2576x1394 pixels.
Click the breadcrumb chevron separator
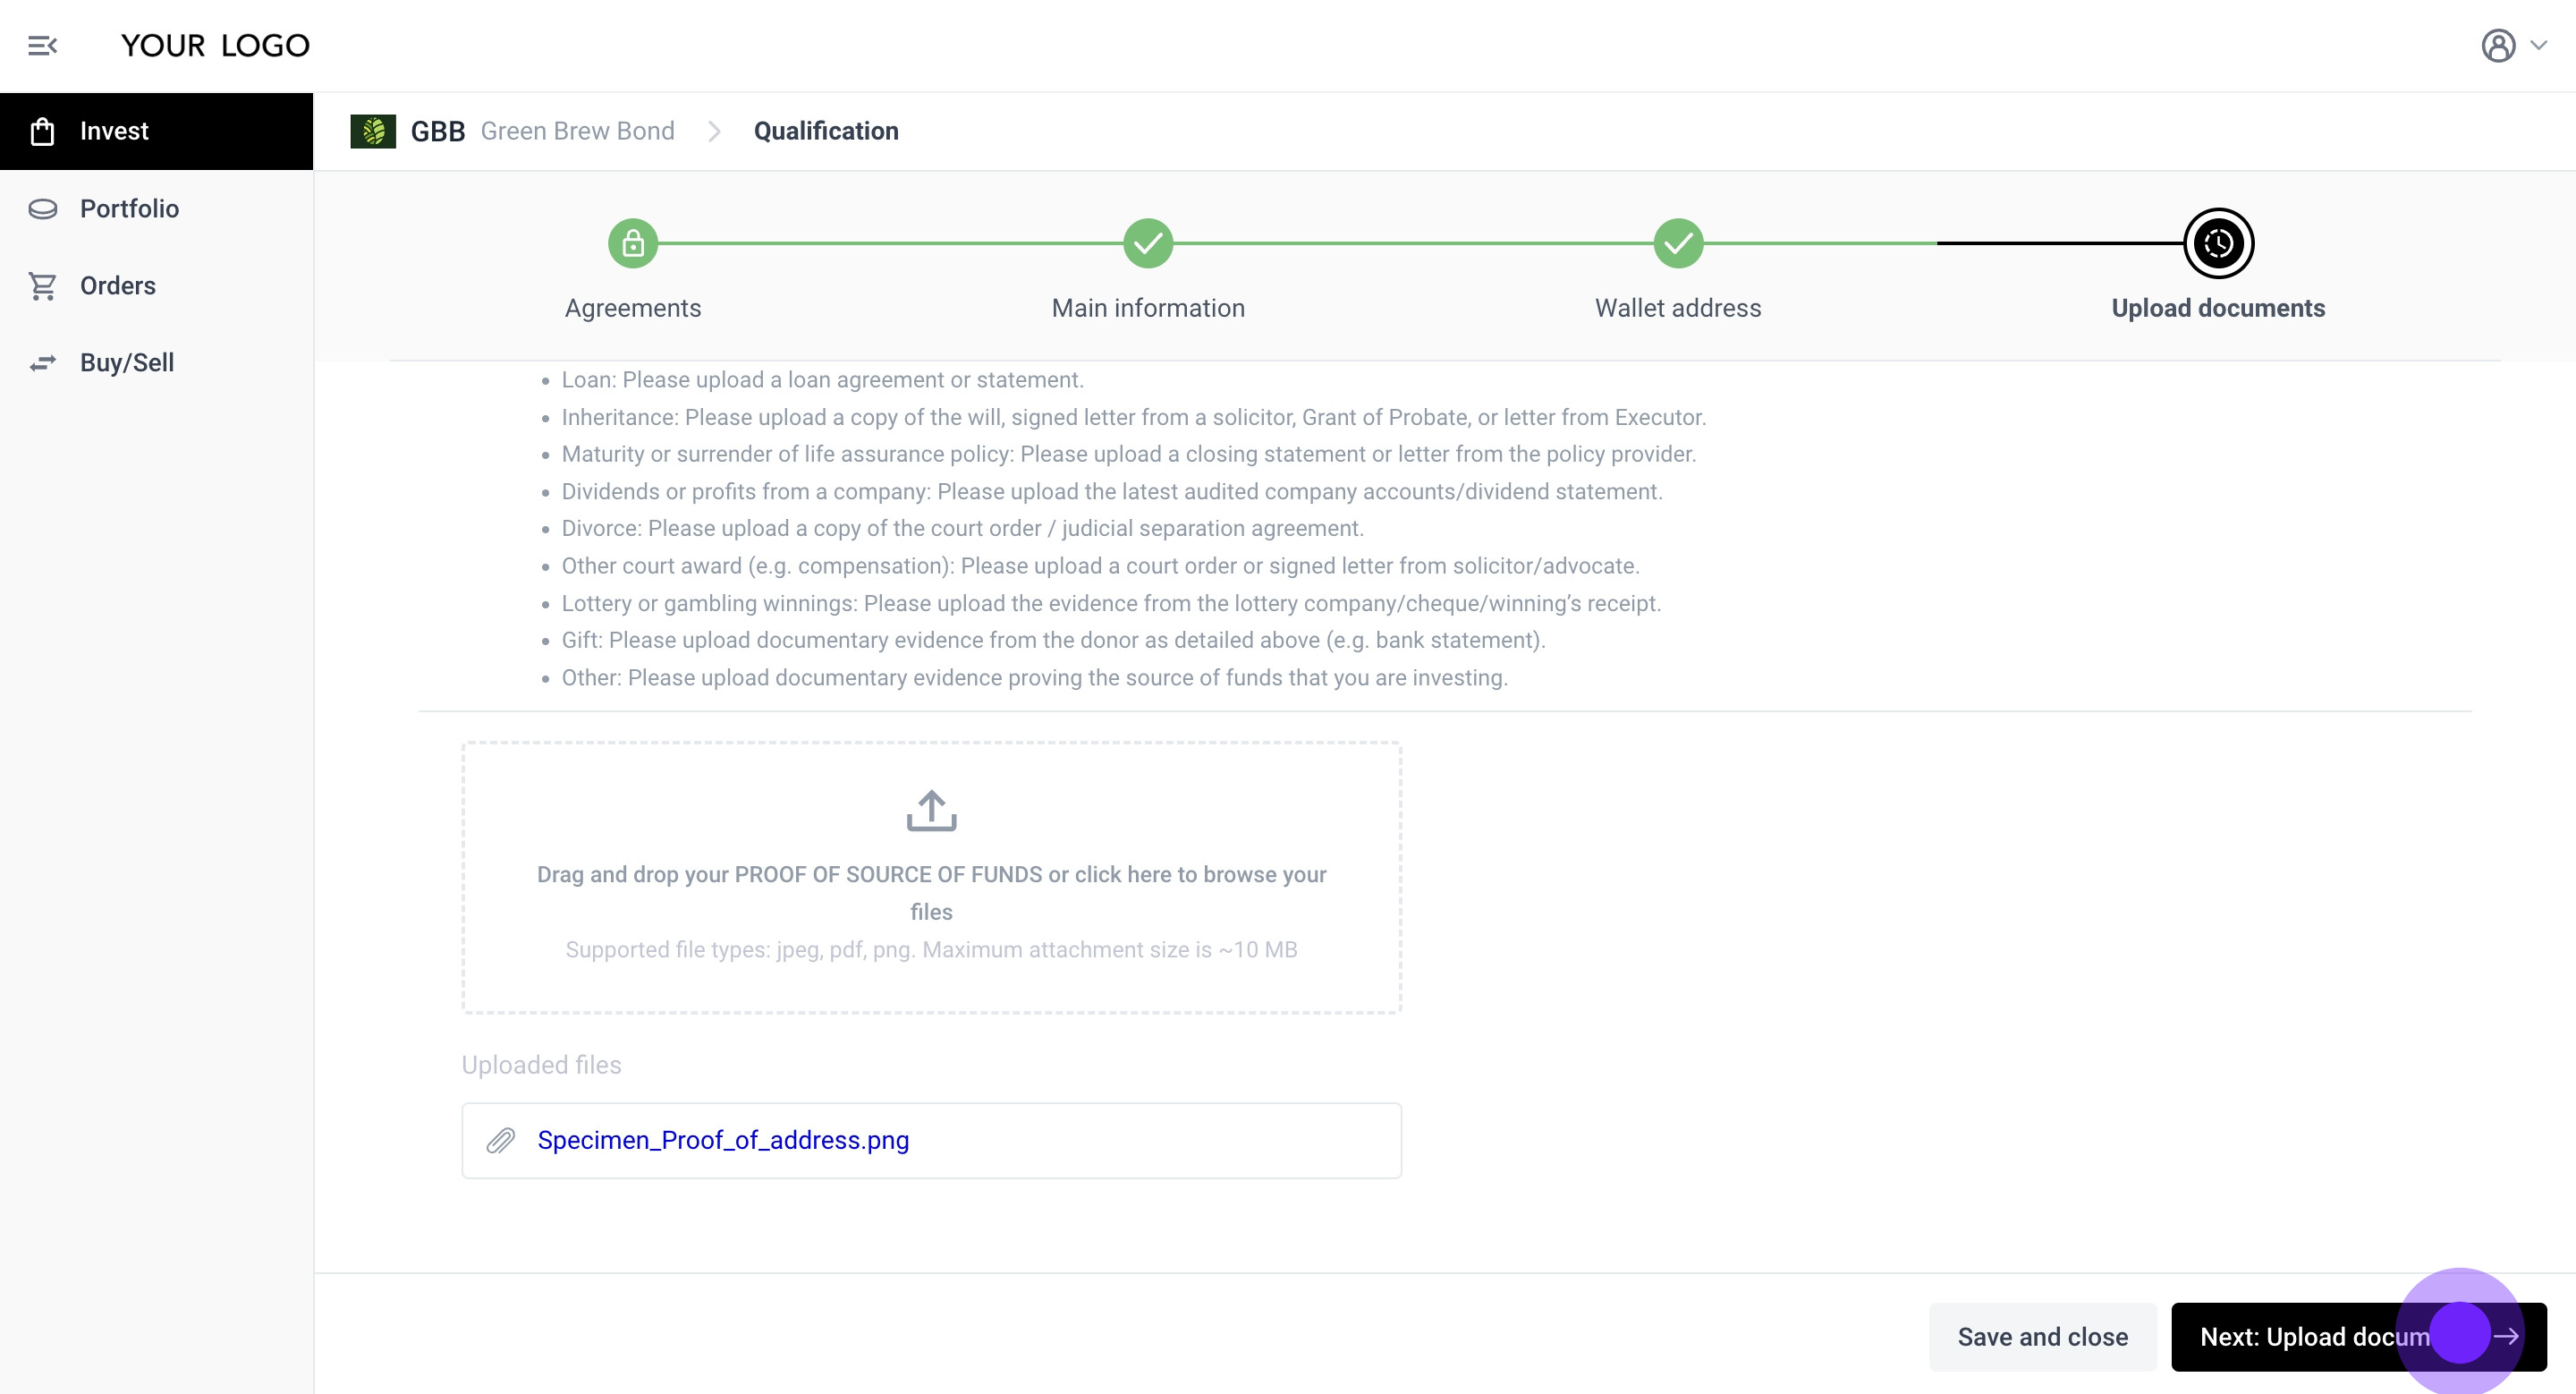click(714, 131)
